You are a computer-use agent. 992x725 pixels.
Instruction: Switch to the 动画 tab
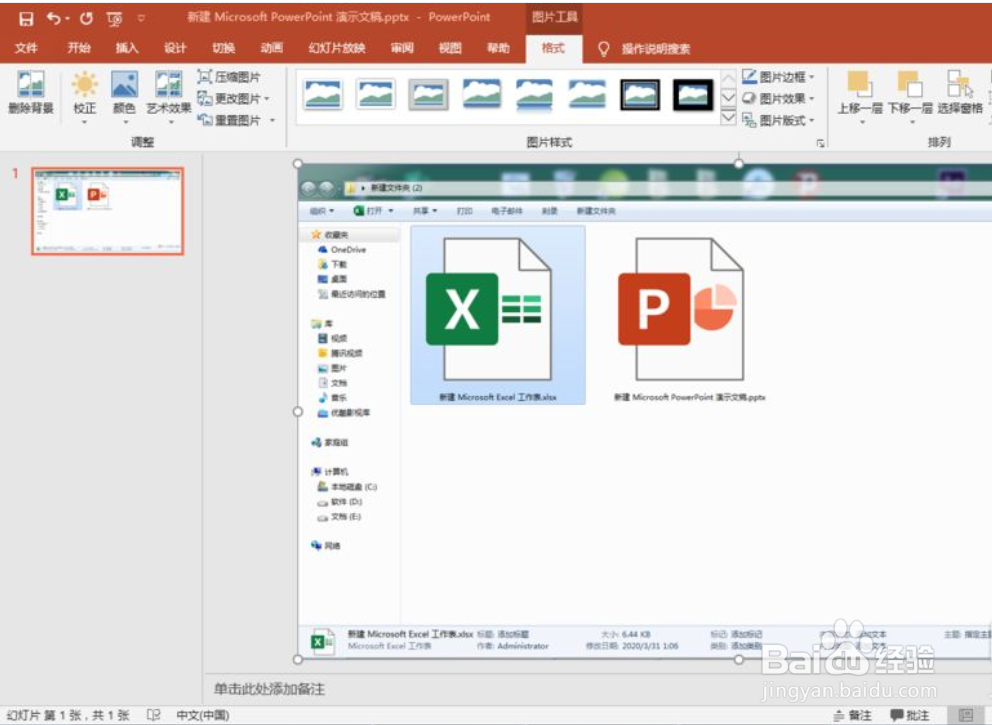click(271, 48)
